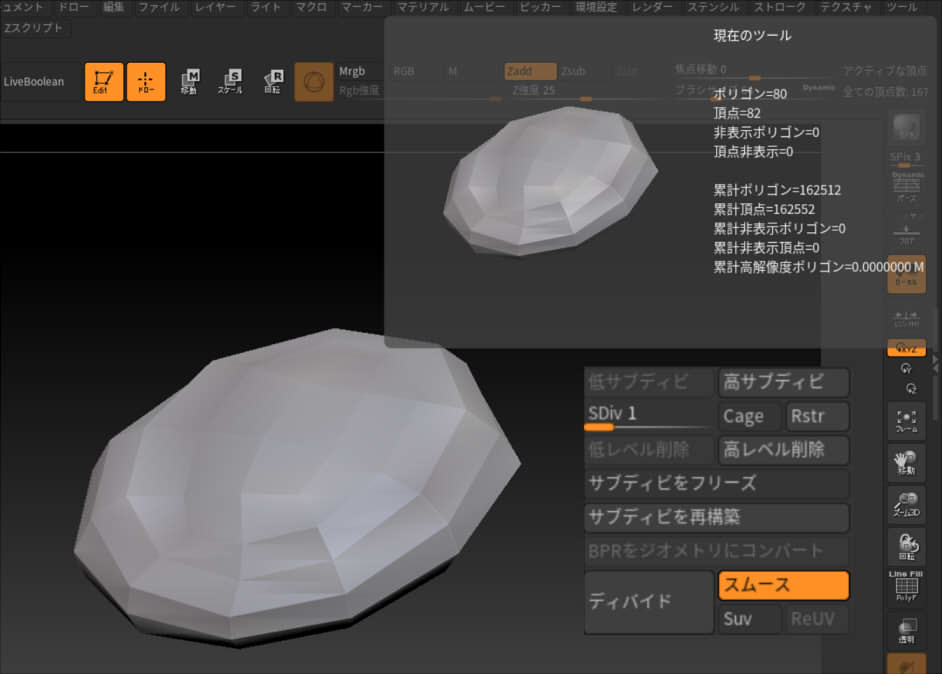The width and height of the screenshot is (942, 674).
Task: Click the right panel divider arrows
Action: (x=935, y=365)
